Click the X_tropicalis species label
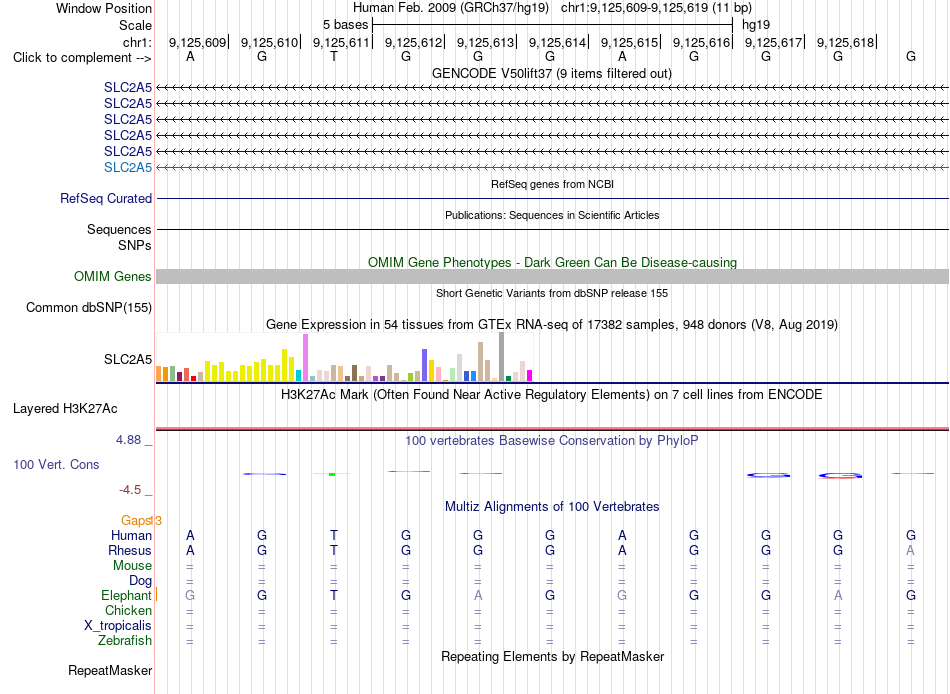950x694 pixels. click(x=118, y=626)
